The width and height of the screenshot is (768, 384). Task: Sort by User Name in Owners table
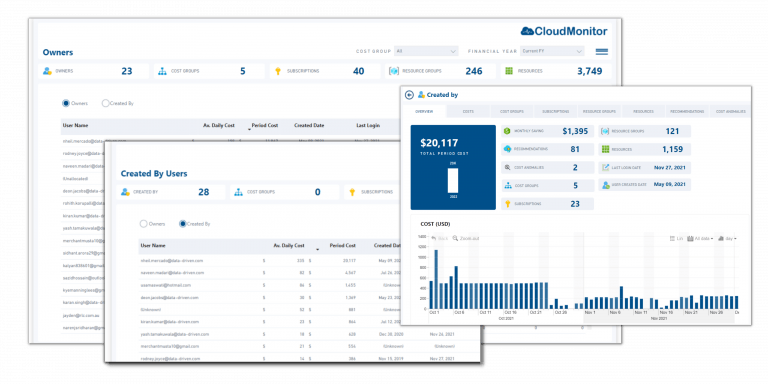coord(75,125)
